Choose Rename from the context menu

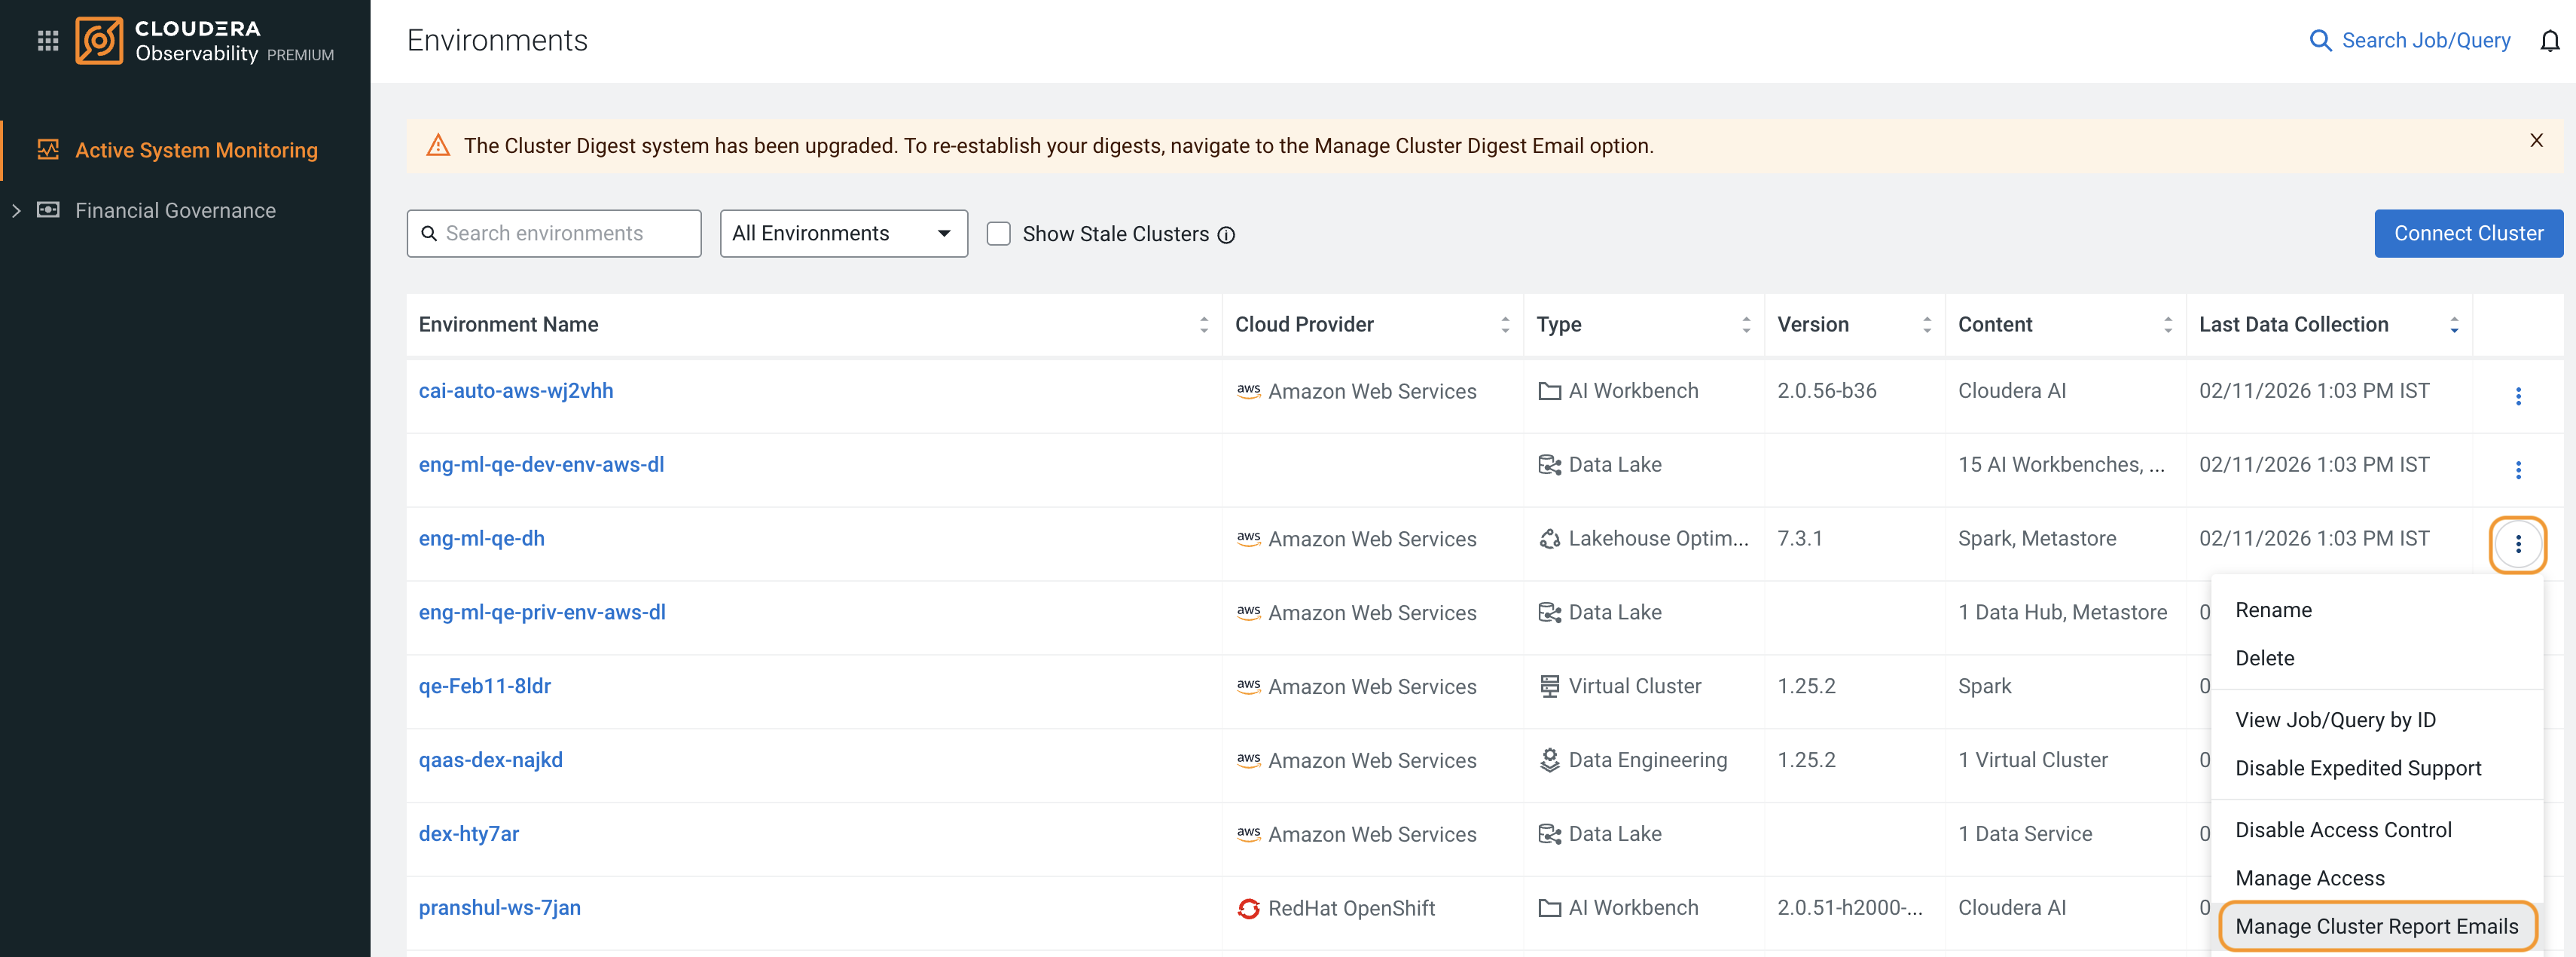2273,610
